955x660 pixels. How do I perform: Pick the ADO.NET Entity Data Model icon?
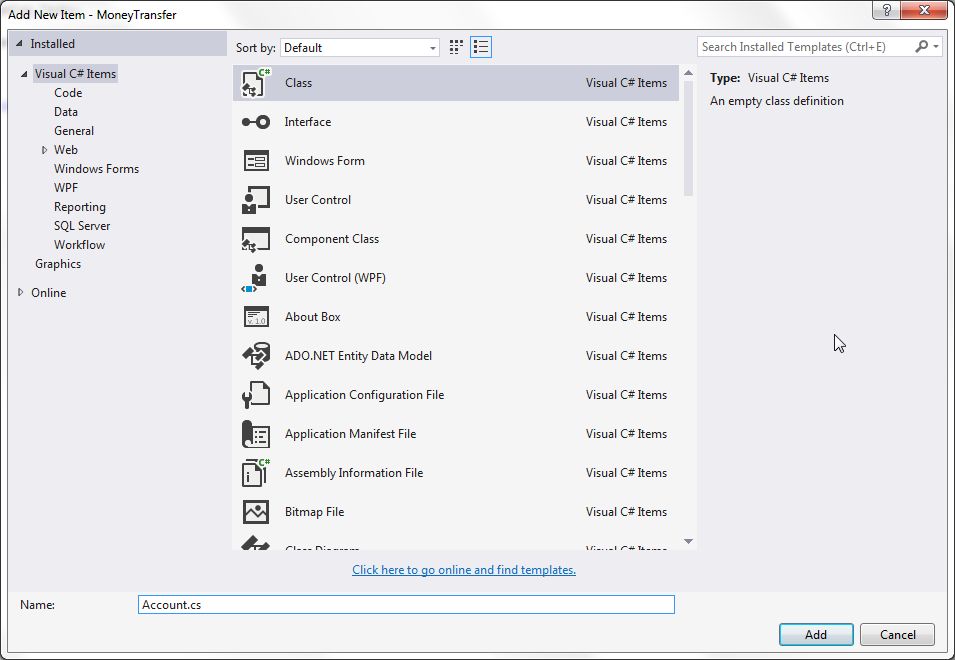click(256, 356)
